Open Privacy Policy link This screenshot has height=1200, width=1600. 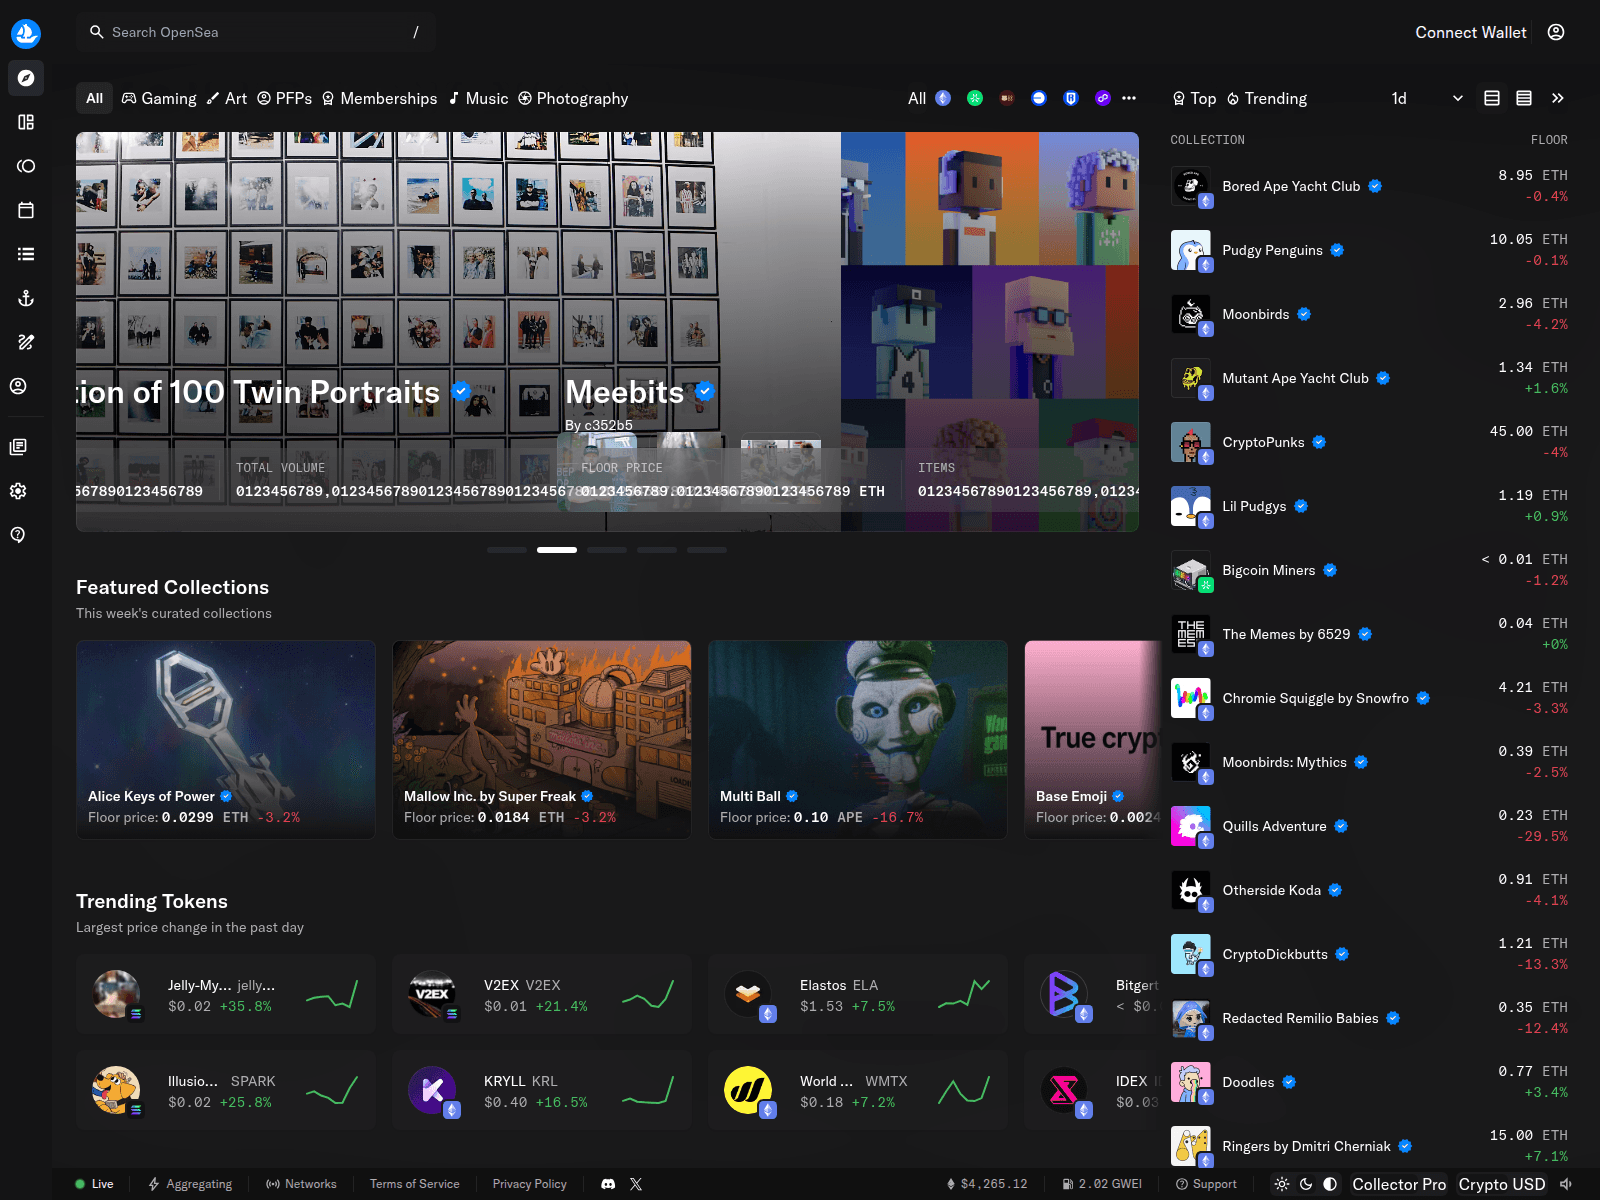(529, 1184)
